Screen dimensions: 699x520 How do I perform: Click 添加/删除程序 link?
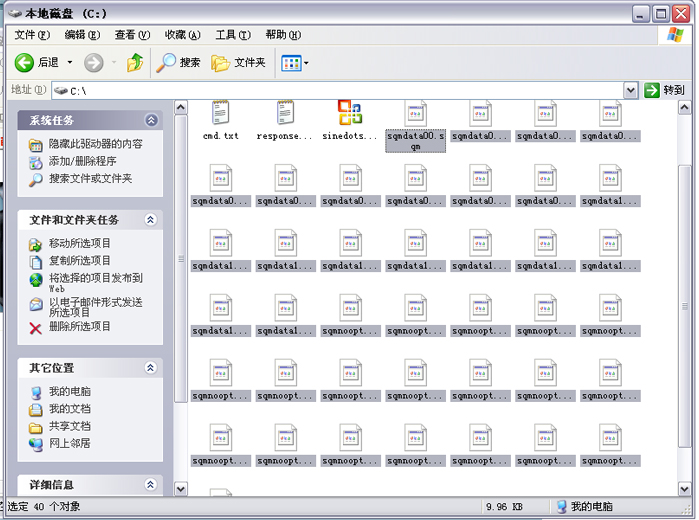[x=82, y=161]
